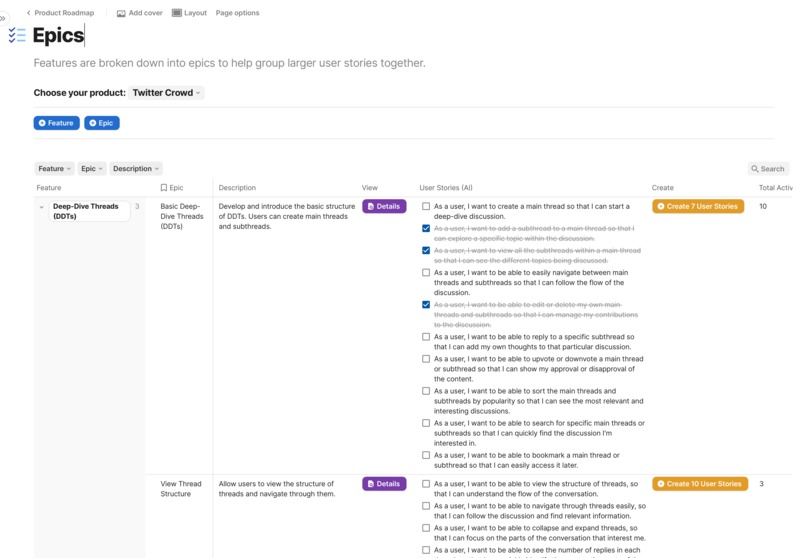This screenshot has height=558, width=806.
Task: Check 'bookmark a main thread' story
Action: coord(426,455)
